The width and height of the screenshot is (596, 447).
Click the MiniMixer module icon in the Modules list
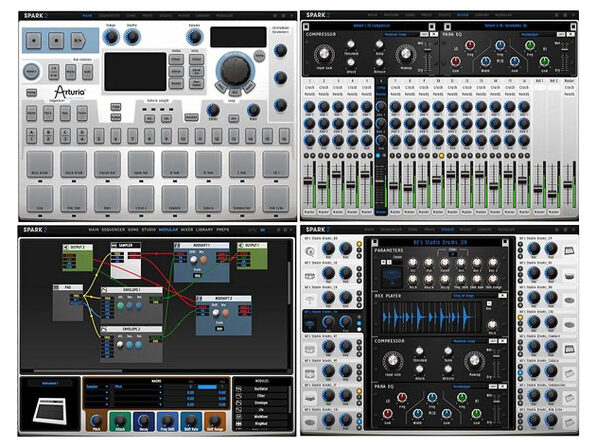point(239,417)
